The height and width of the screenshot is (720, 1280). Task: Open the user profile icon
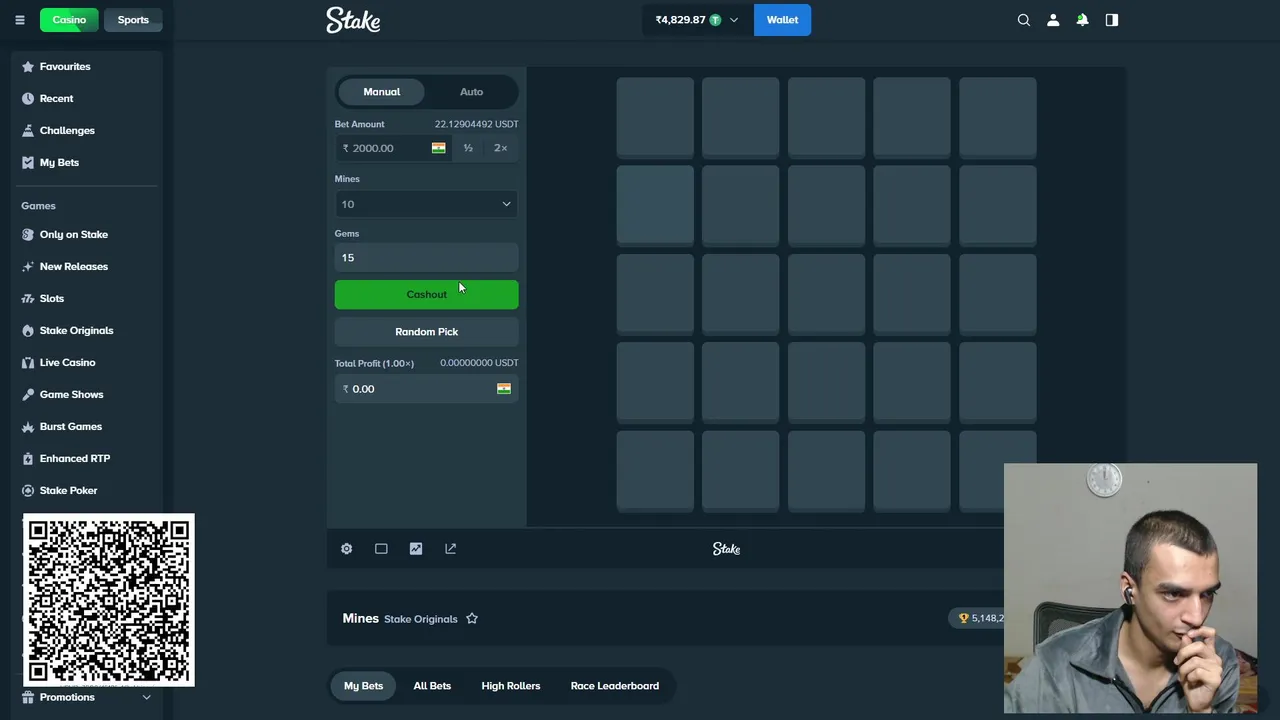click(x=1053, y=20)
